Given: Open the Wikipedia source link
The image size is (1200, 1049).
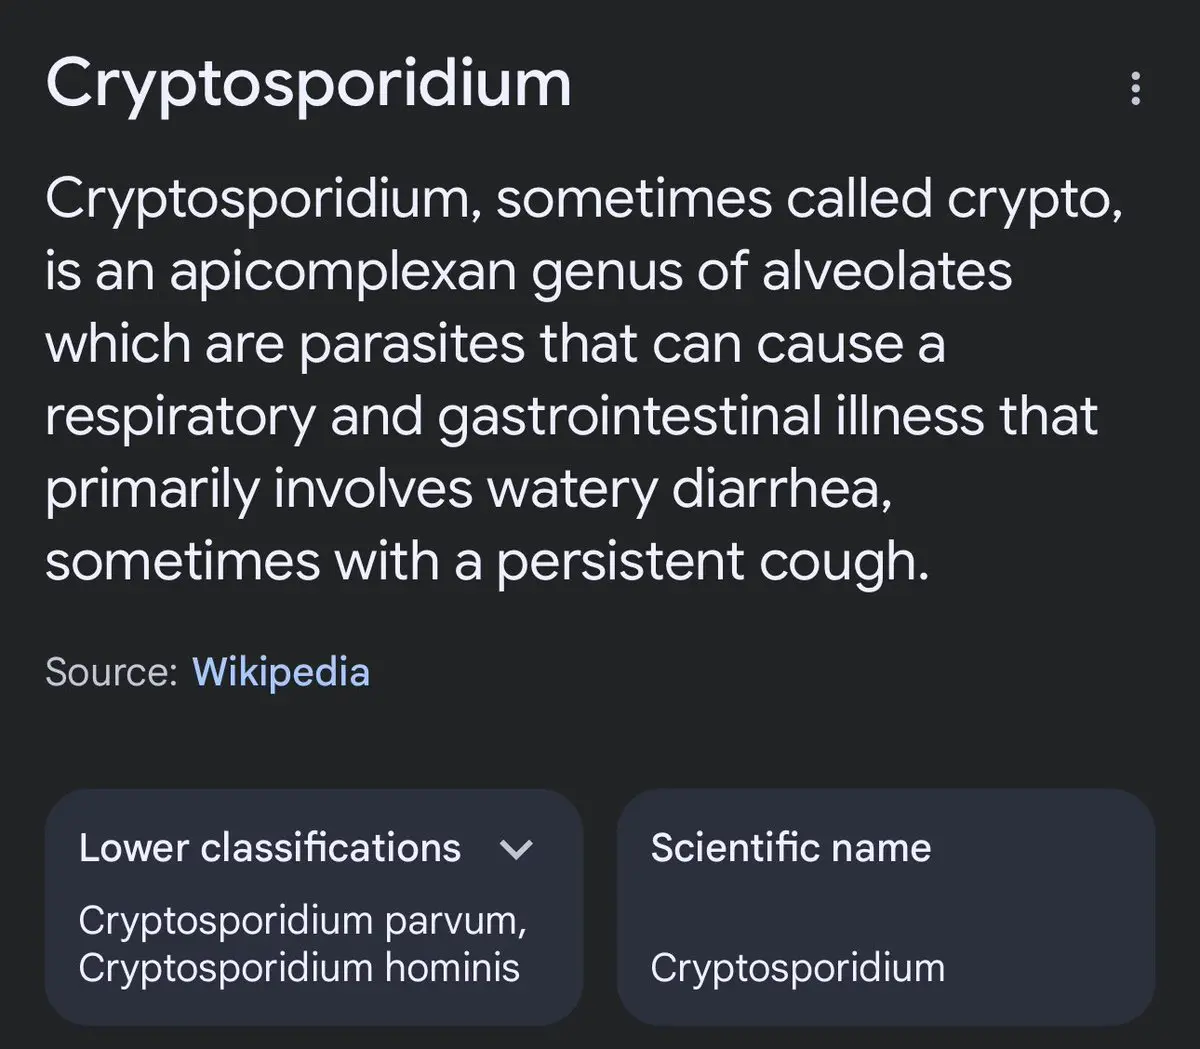Looking at the screenshot, I should 281,671.
